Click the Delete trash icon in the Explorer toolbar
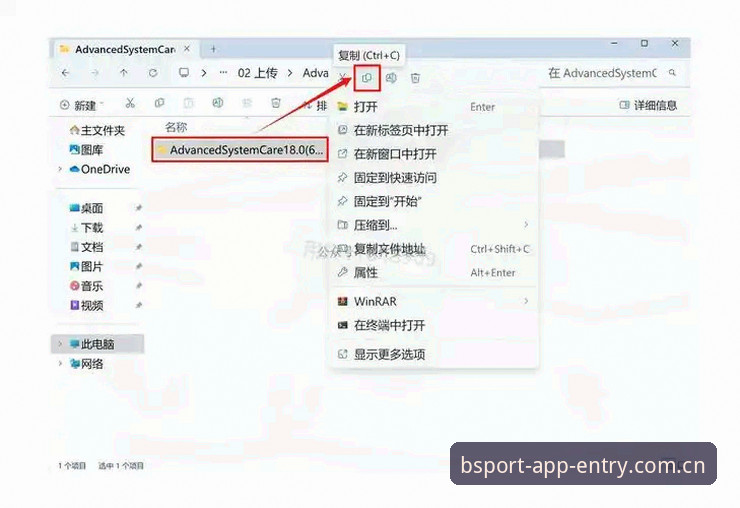 [x=276, y=103]
